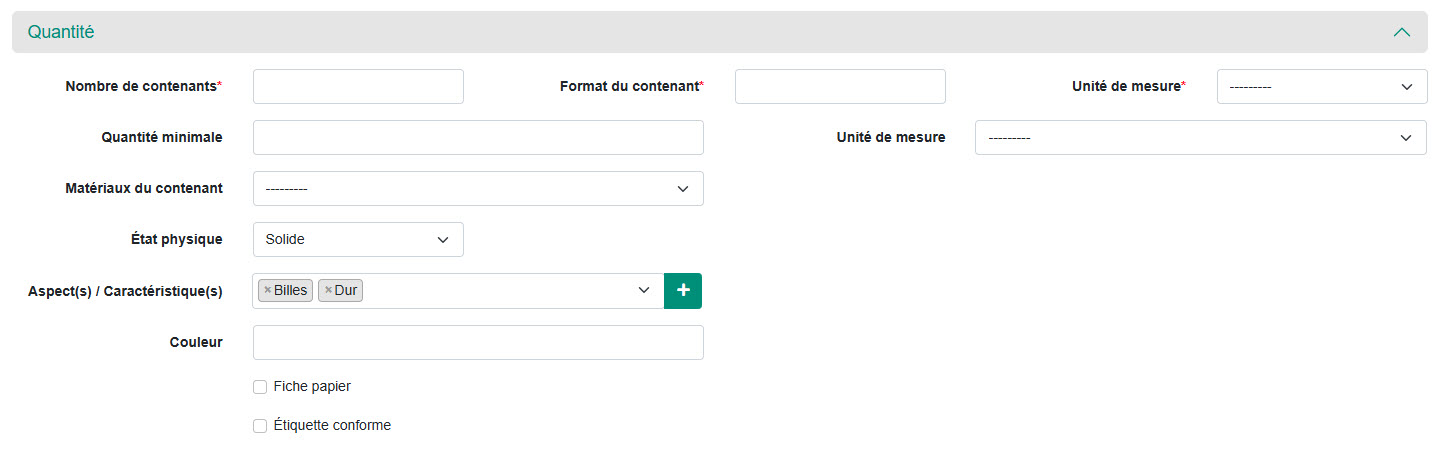Collapse the Quantité section with the chevron

[x=1402, y=32]
